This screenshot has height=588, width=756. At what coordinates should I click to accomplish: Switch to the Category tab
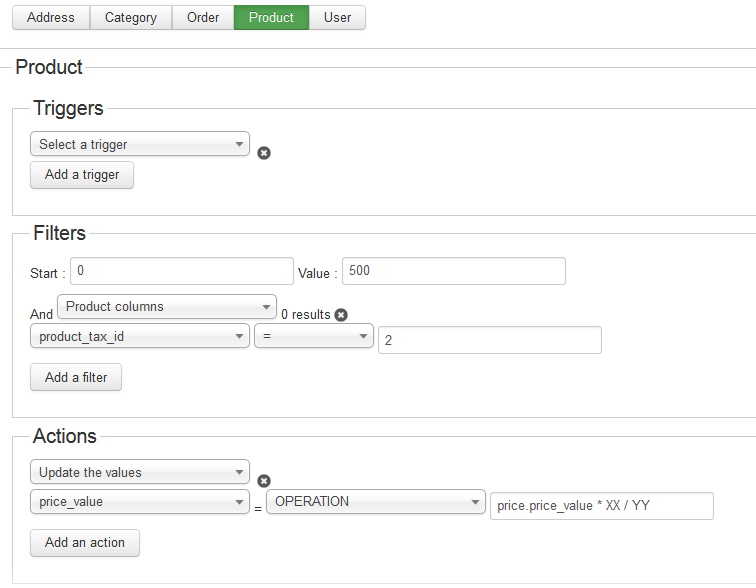pyautogui.click(x=131, y=17)
